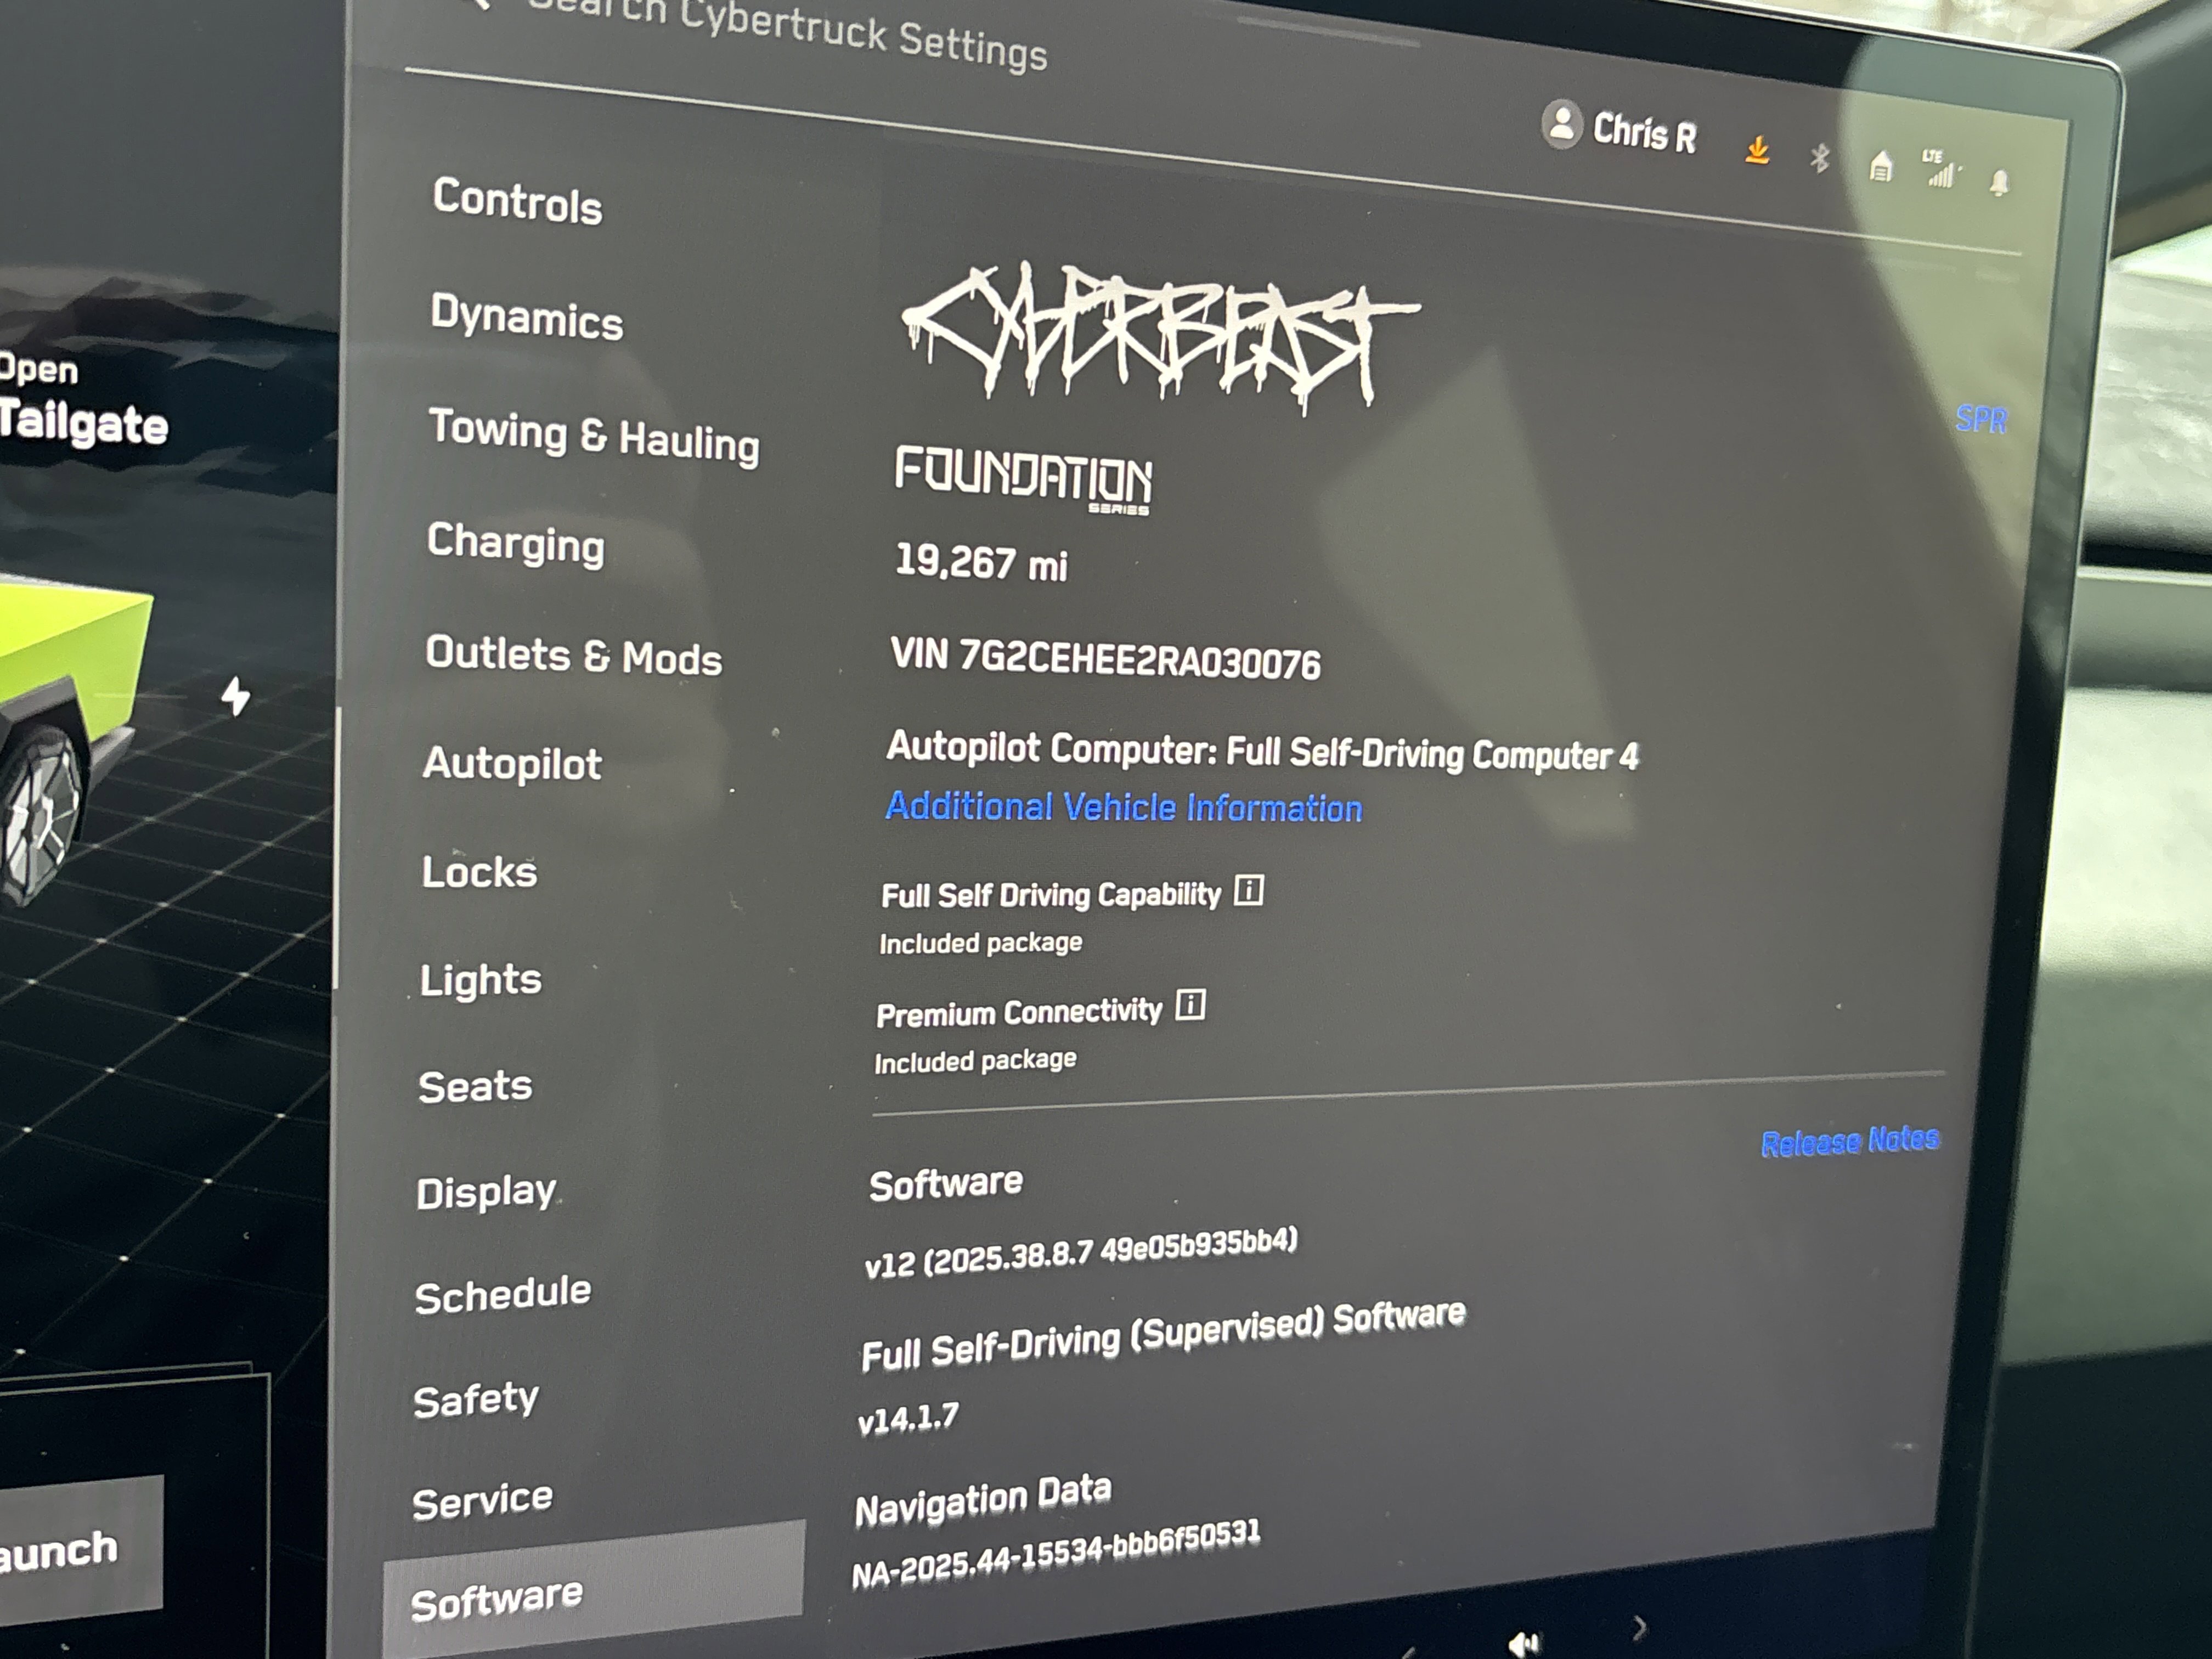Tap info icon beside Premium Connectivity
2212x1659 pixels.
coord(1190,1004)
